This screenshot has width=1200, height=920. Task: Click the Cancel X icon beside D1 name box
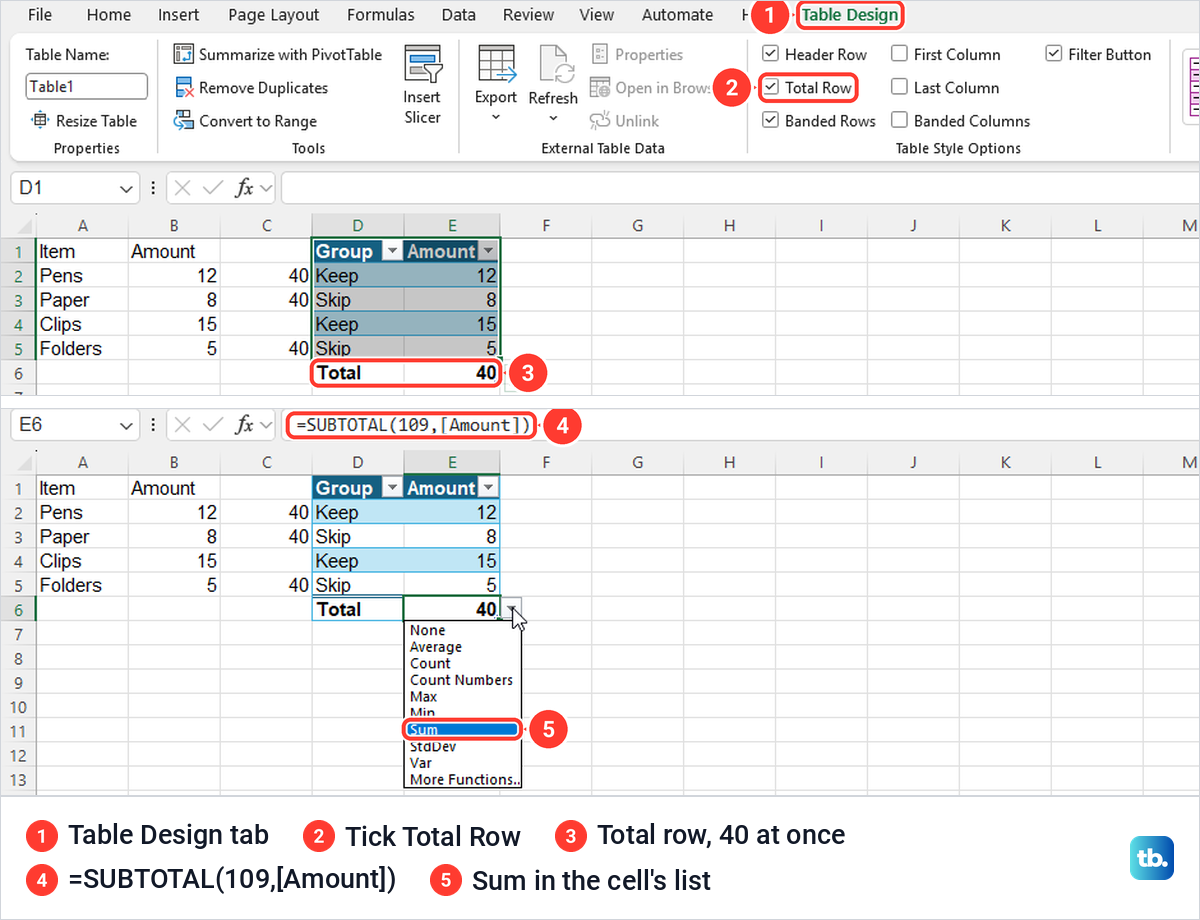click(183, 188)
